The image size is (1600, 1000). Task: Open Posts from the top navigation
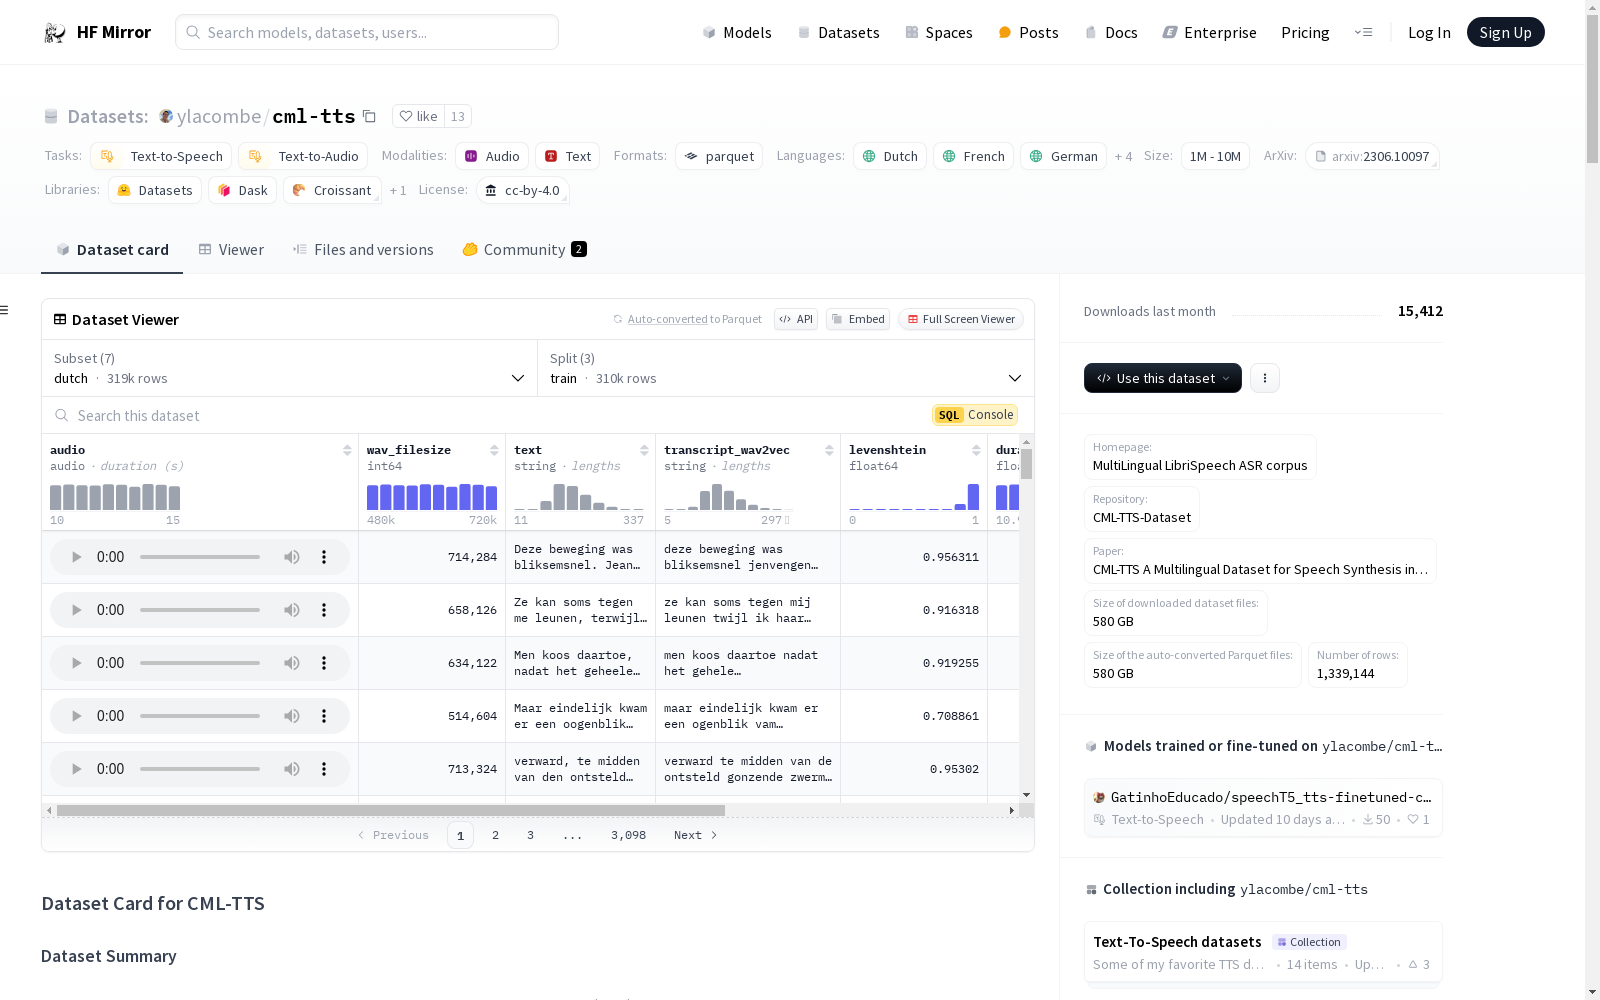pyautogui.click(x=1028, y=33)
